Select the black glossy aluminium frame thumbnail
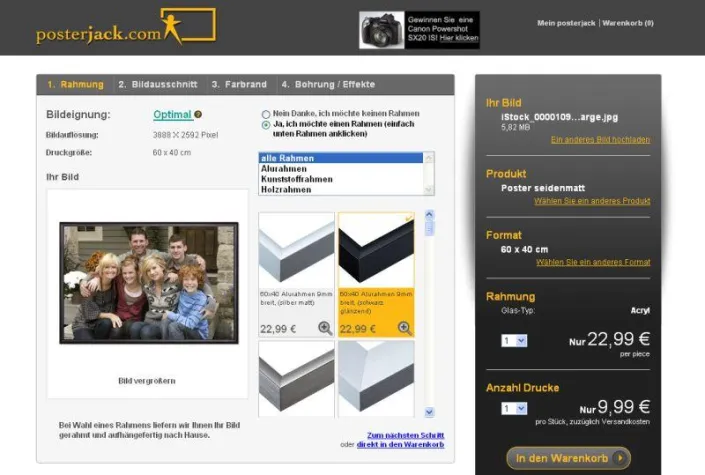This screenshot has height=475, width=705. [376, 251]
